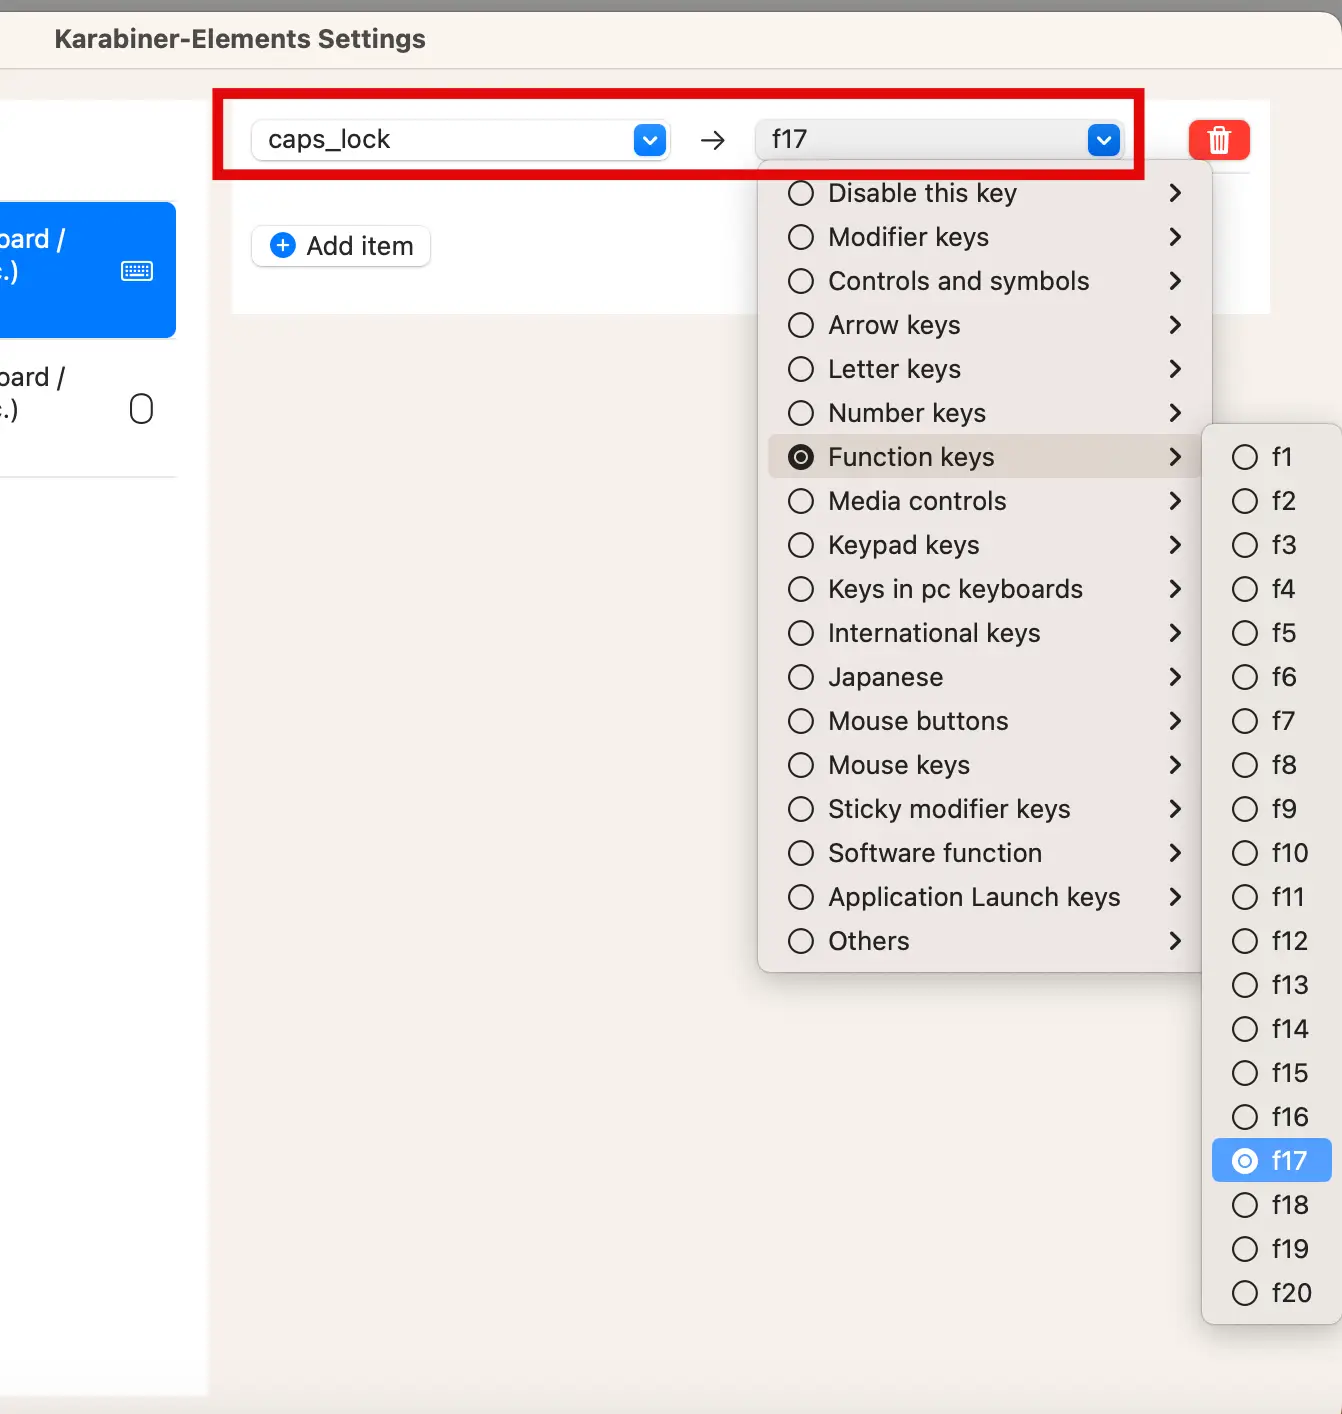Click the plus icon on Add item
This screenshot has height=1414, width=1342.
click(x=283, y=246)
